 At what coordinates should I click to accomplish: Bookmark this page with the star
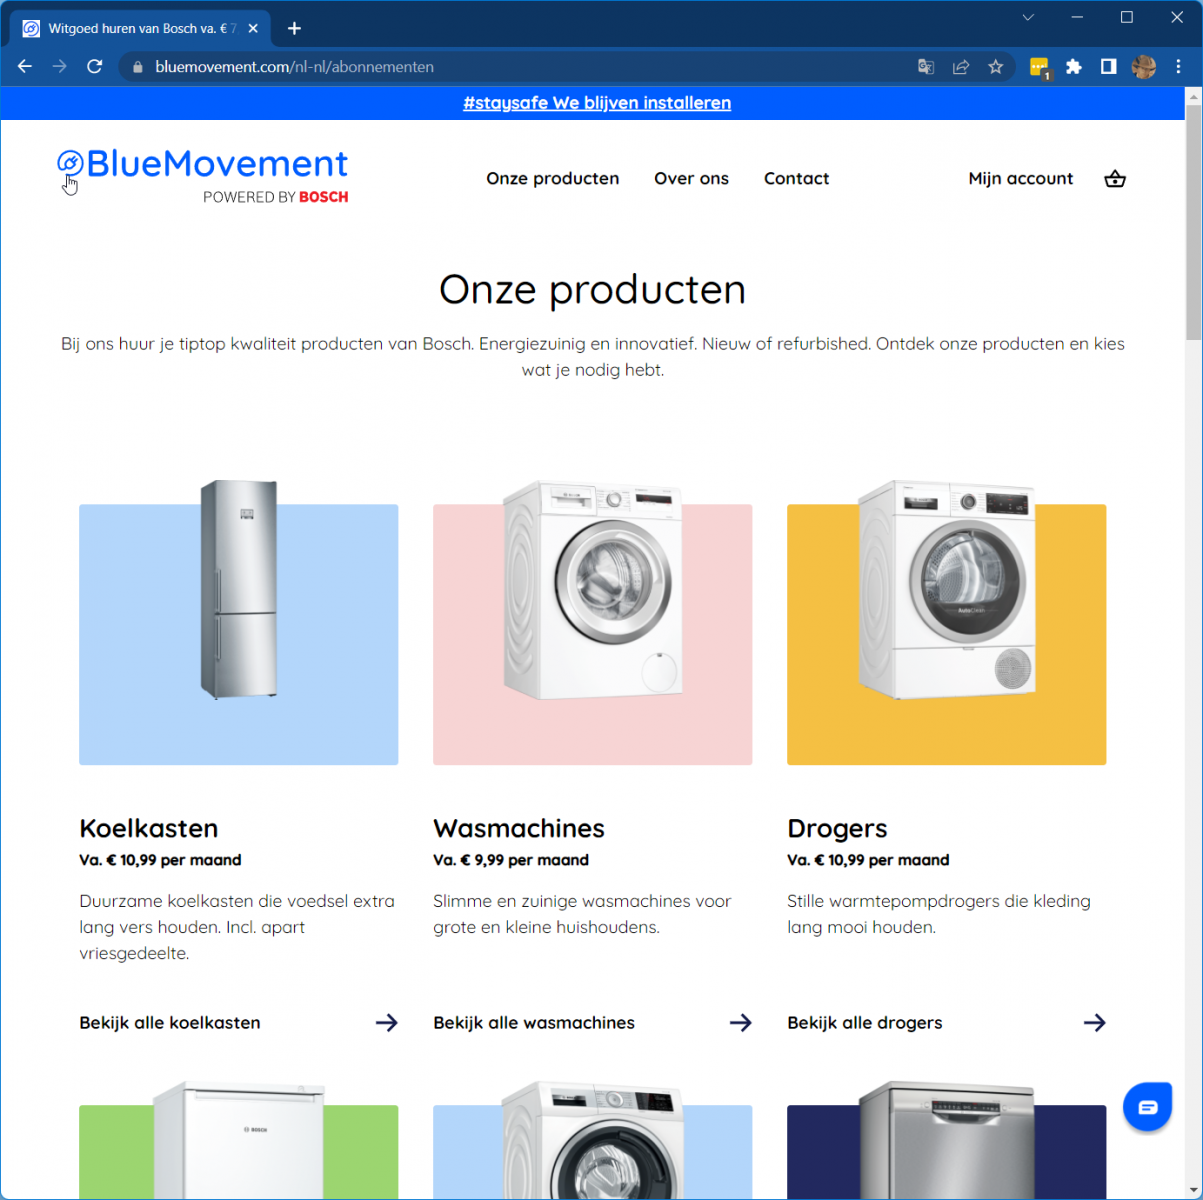tap(996, 67)
